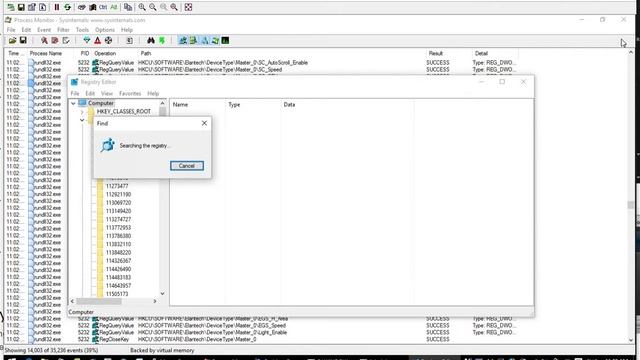Image resolution: width=640 pixels, height=360 pixels.
Task: Select the RegCloseKey event row
Action: click(x=261, y=340)
